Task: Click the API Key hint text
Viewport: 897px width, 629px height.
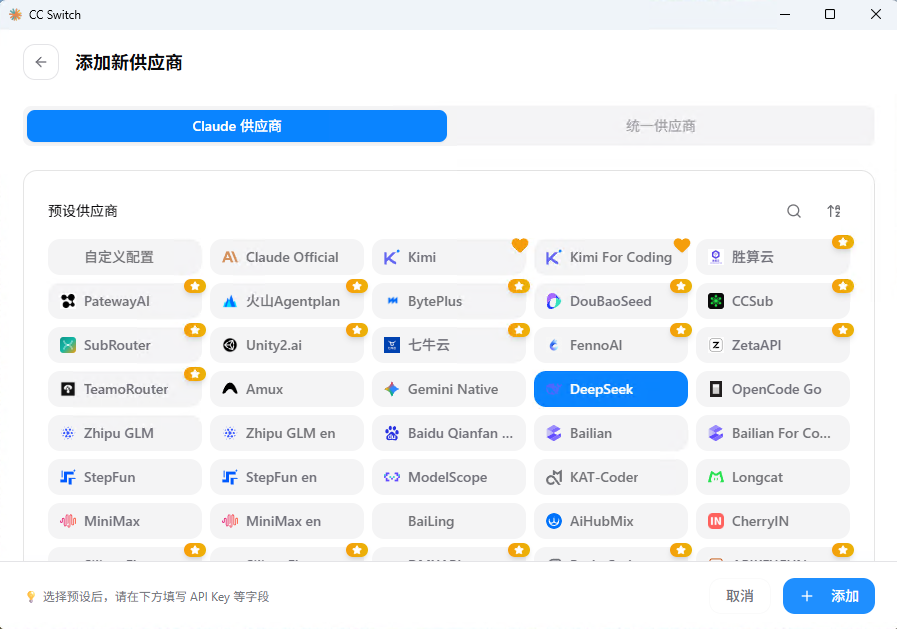Action: coord(156,597)
